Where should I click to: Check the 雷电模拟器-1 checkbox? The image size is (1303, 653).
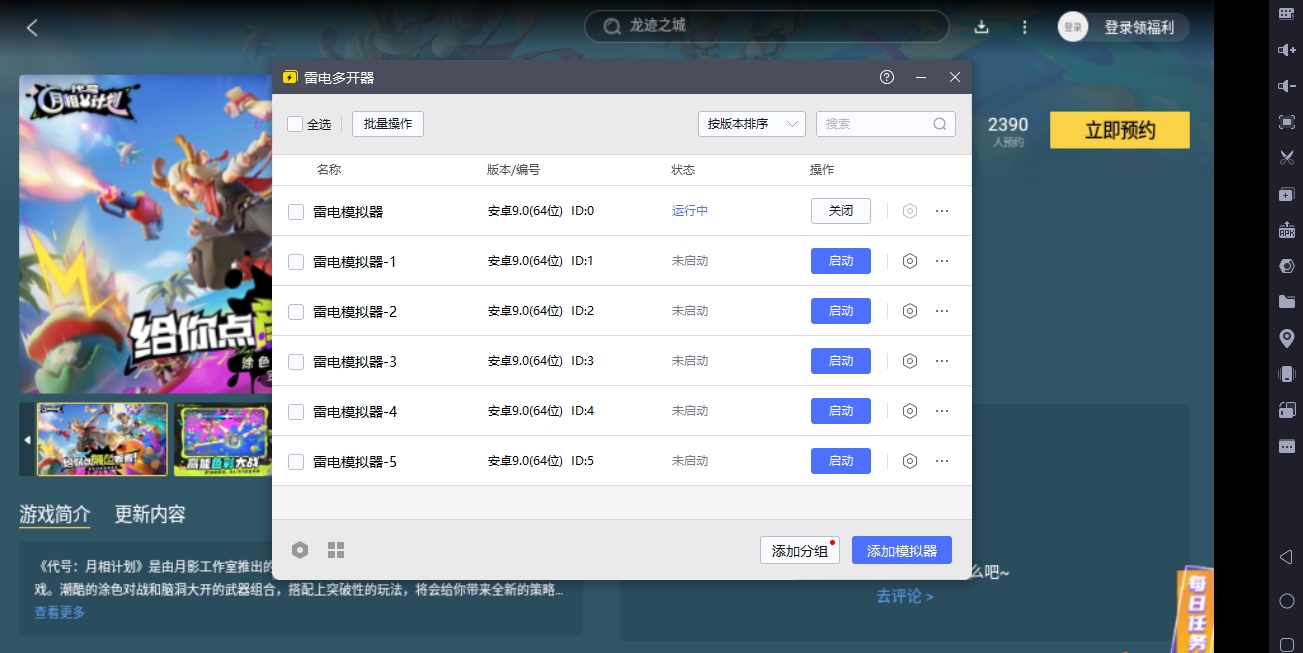[296, 262]
